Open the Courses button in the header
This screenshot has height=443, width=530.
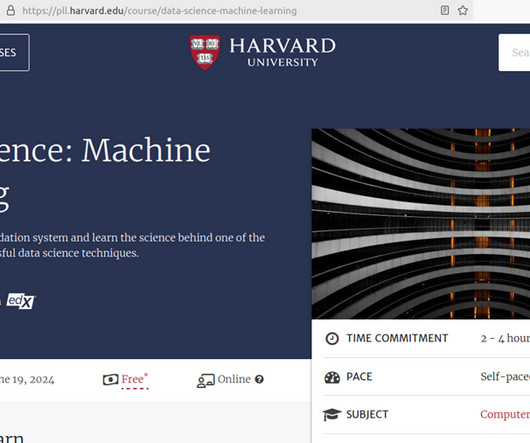[14, 52]
